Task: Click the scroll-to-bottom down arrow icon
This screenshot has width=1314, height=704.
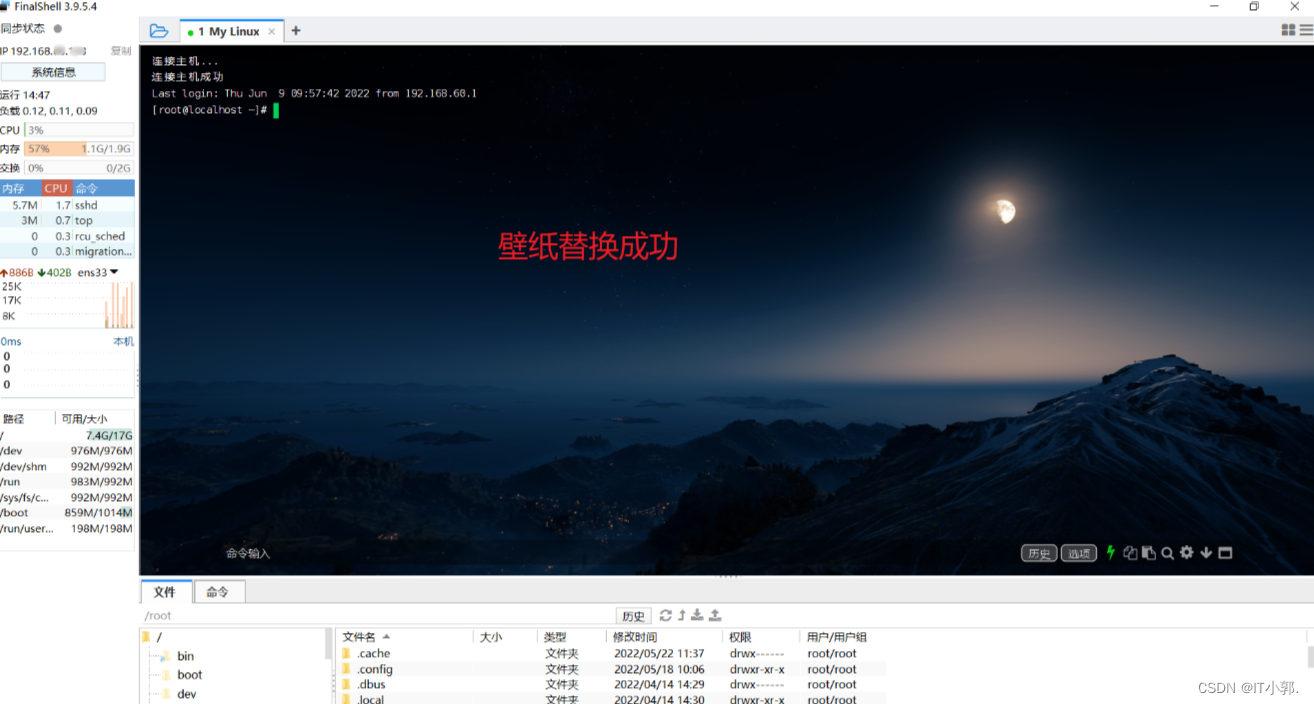Action: pos(1206,553)
